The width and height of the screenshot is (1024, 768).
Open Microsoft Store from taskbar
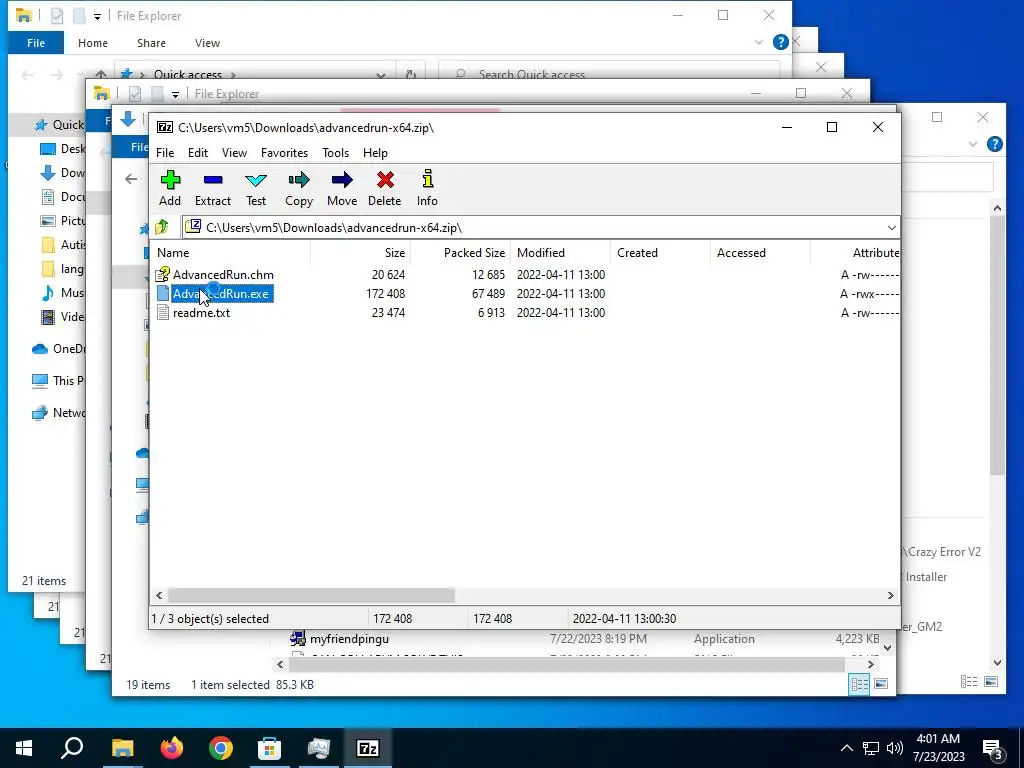click(270, 748)
